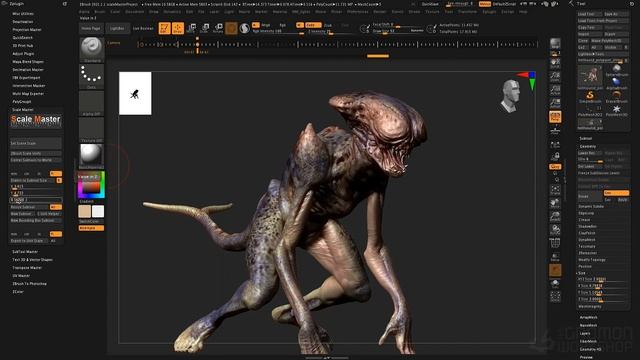Click the AAHalf icon
This screenshot has width=640, height=360.
tap(555, 102)
